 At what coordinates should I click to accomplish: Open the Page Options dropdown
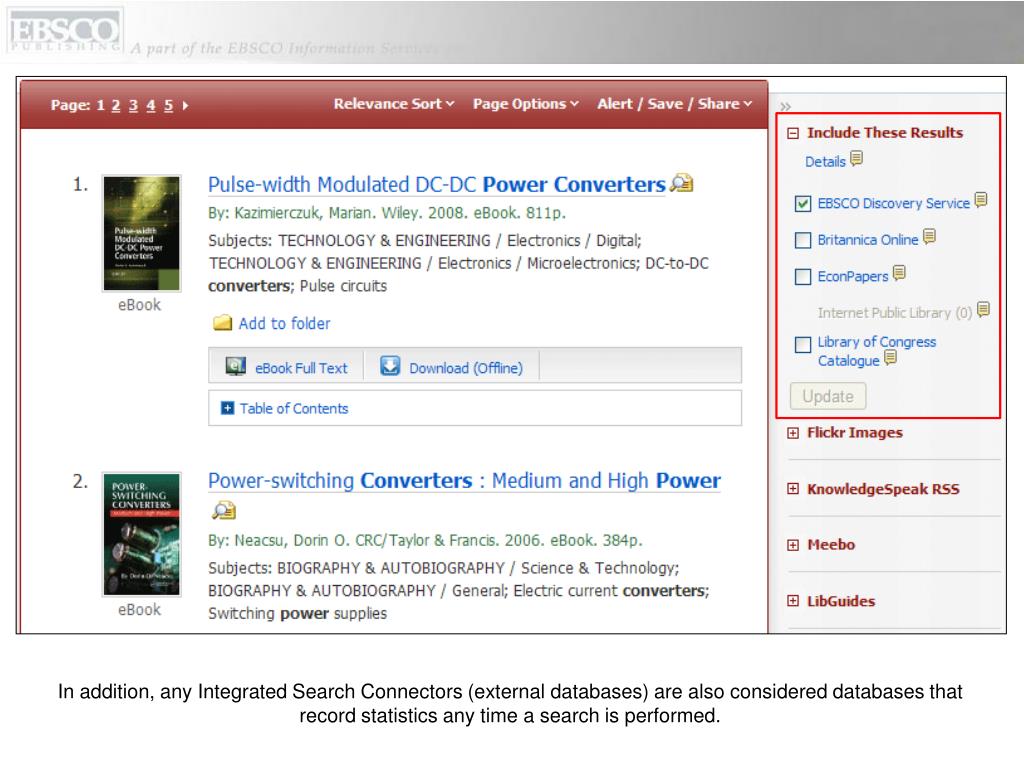[x=526, y=104]
